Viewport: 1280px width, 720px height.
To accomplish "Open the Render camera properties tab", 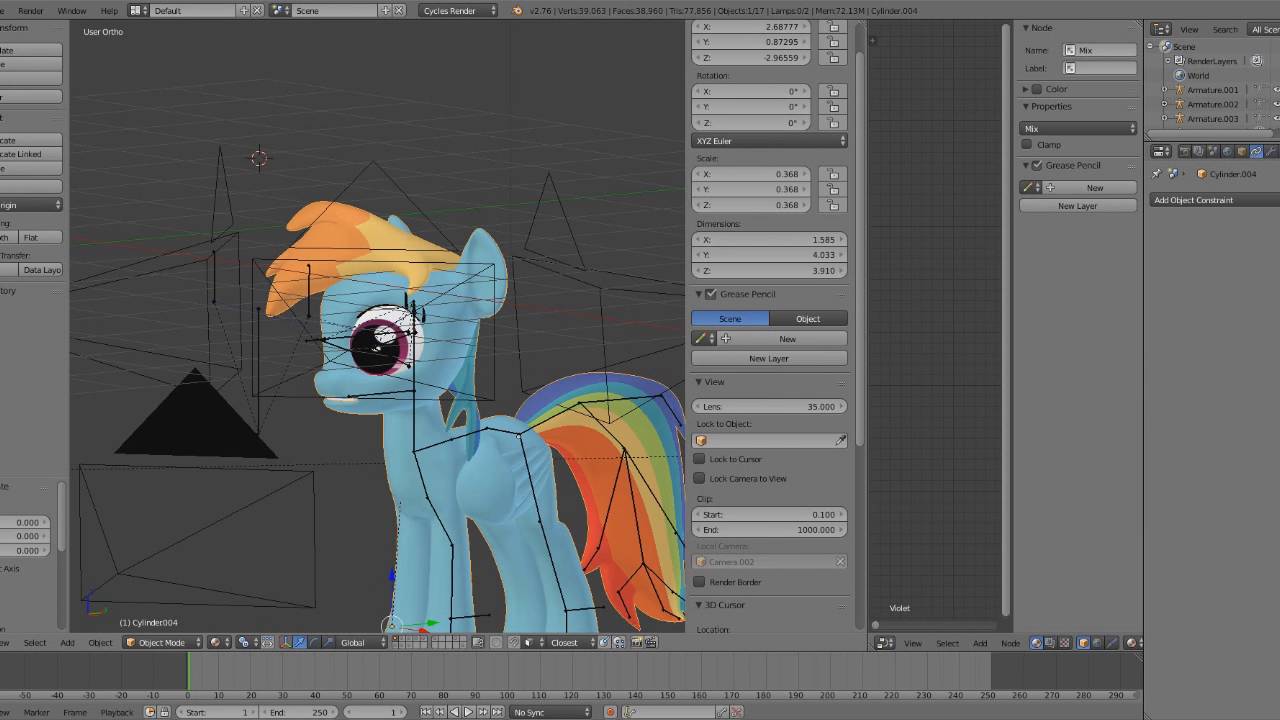I will click(x=1185, y=151).
